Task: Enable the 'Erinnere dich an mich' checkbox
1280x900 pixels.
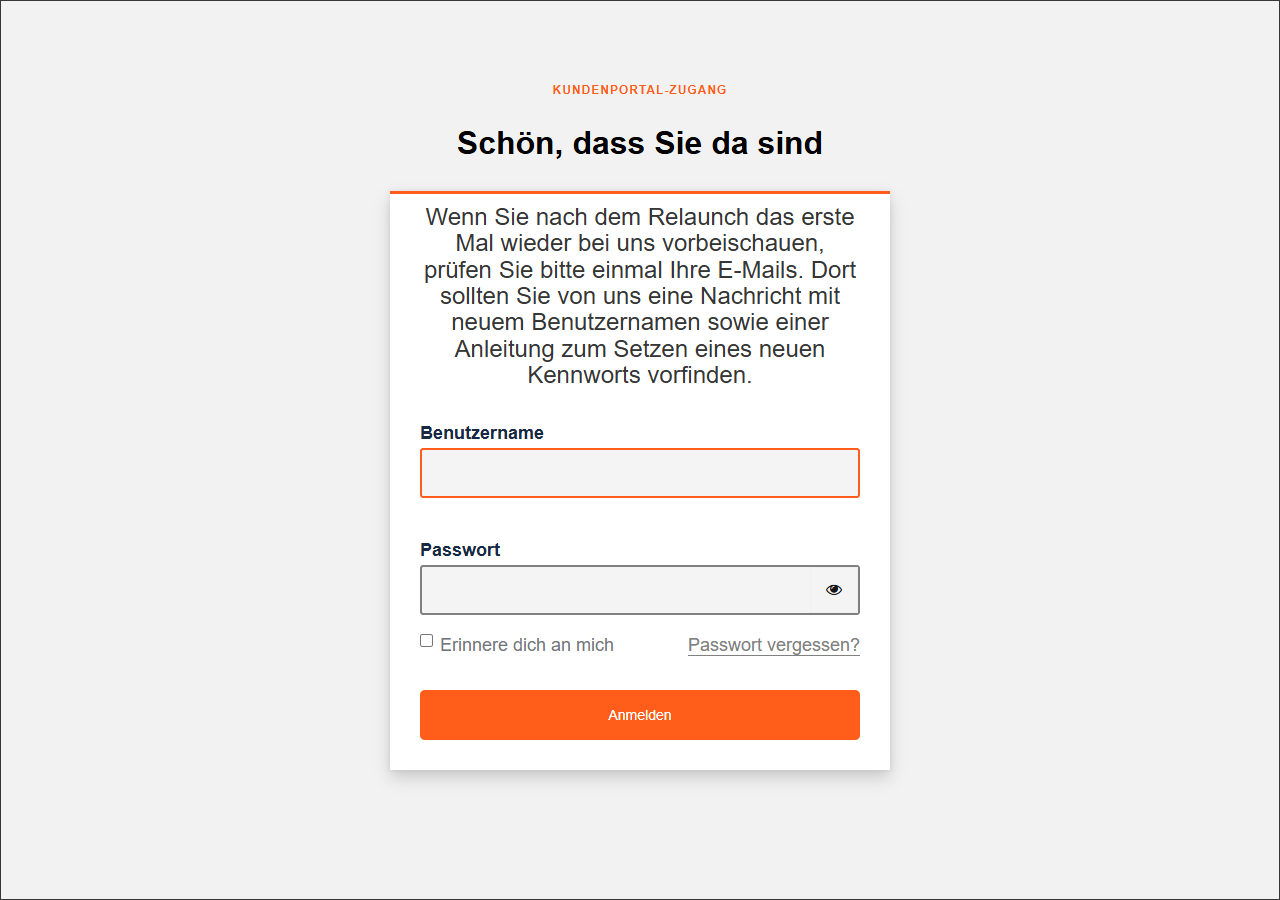Action: (426, 640)
